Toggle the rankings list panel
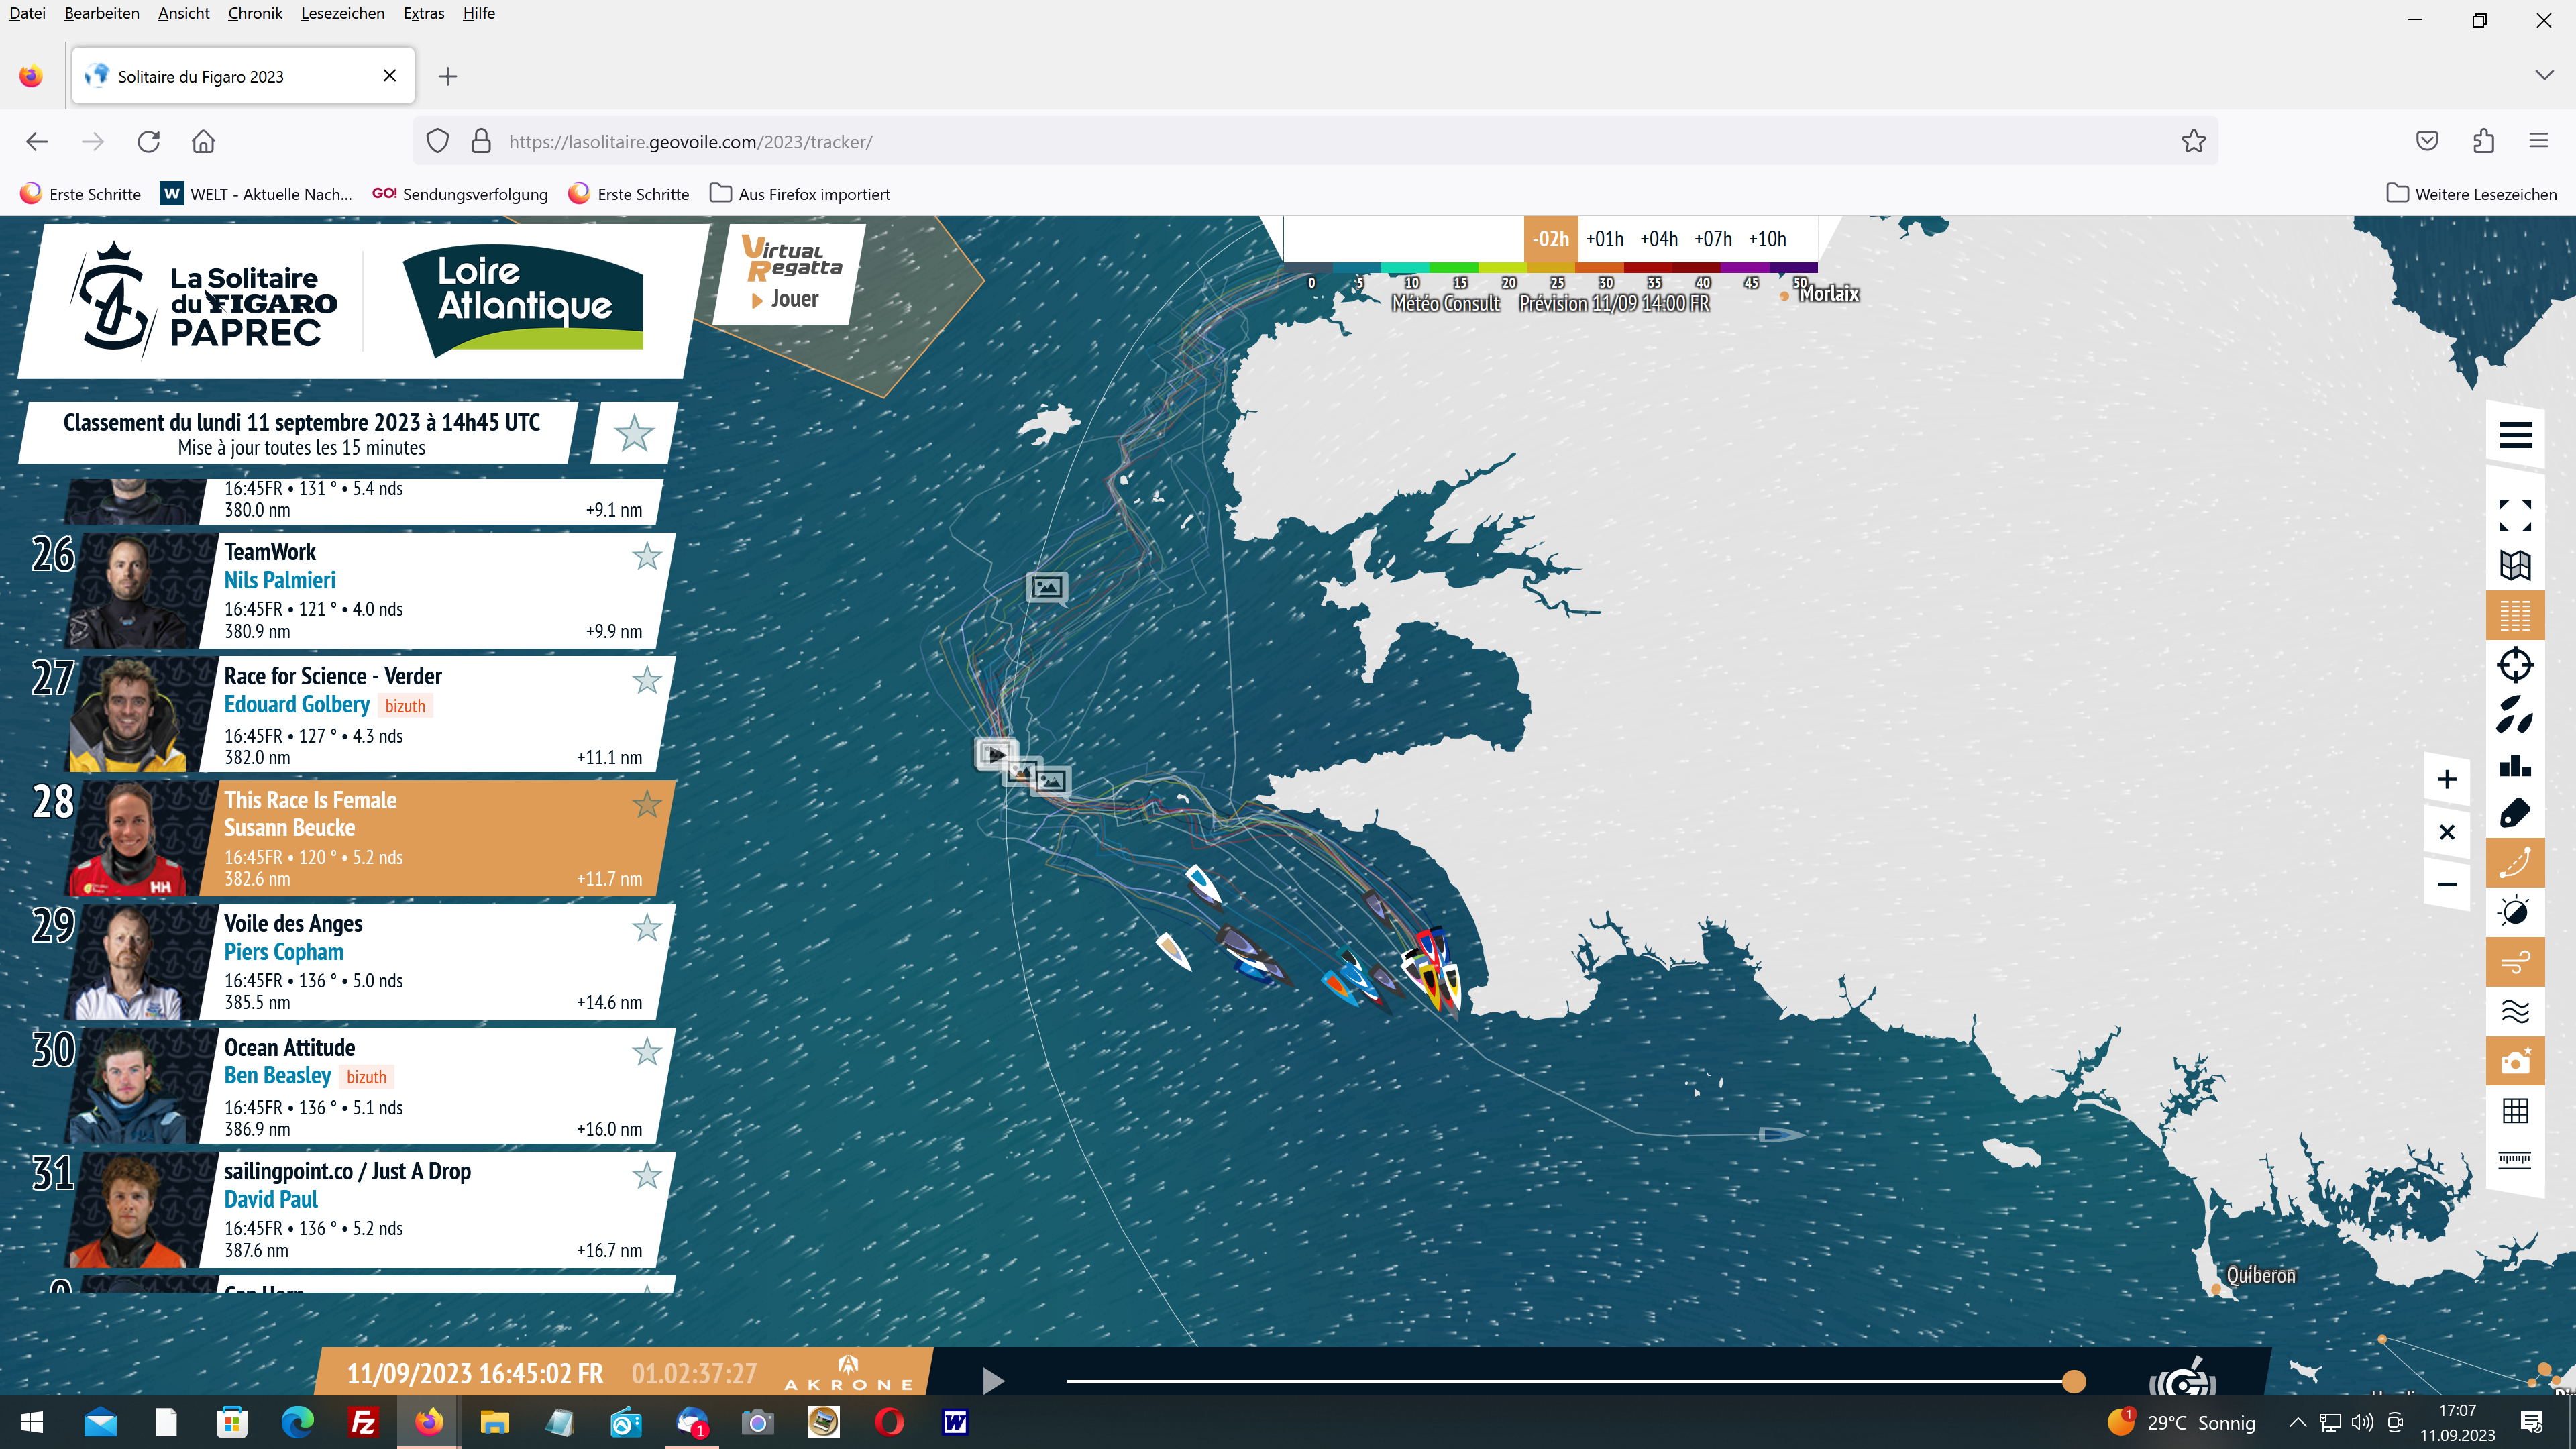The image size is (2576, 1449). tap(2515, 616)
